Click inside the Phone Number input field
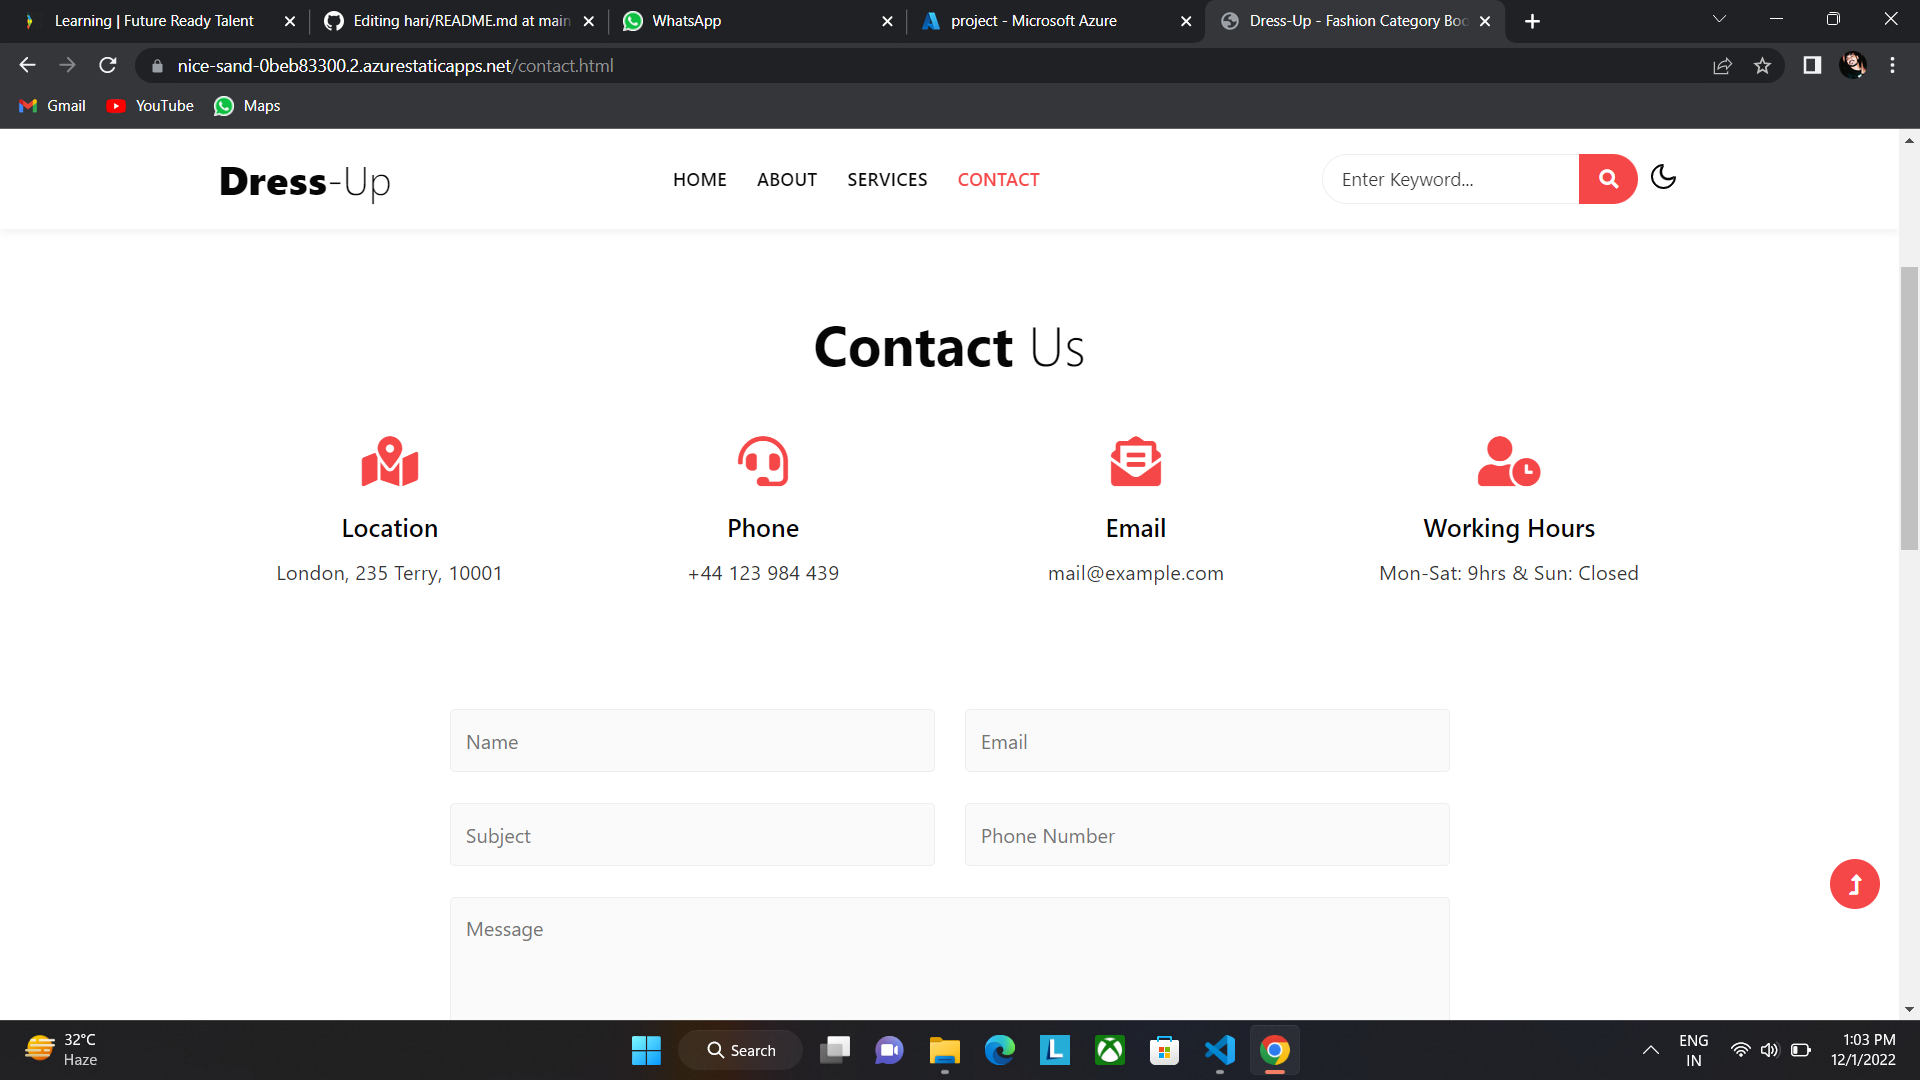1920x1080 pixels. pyautogui.click(x=1206, y=835)
